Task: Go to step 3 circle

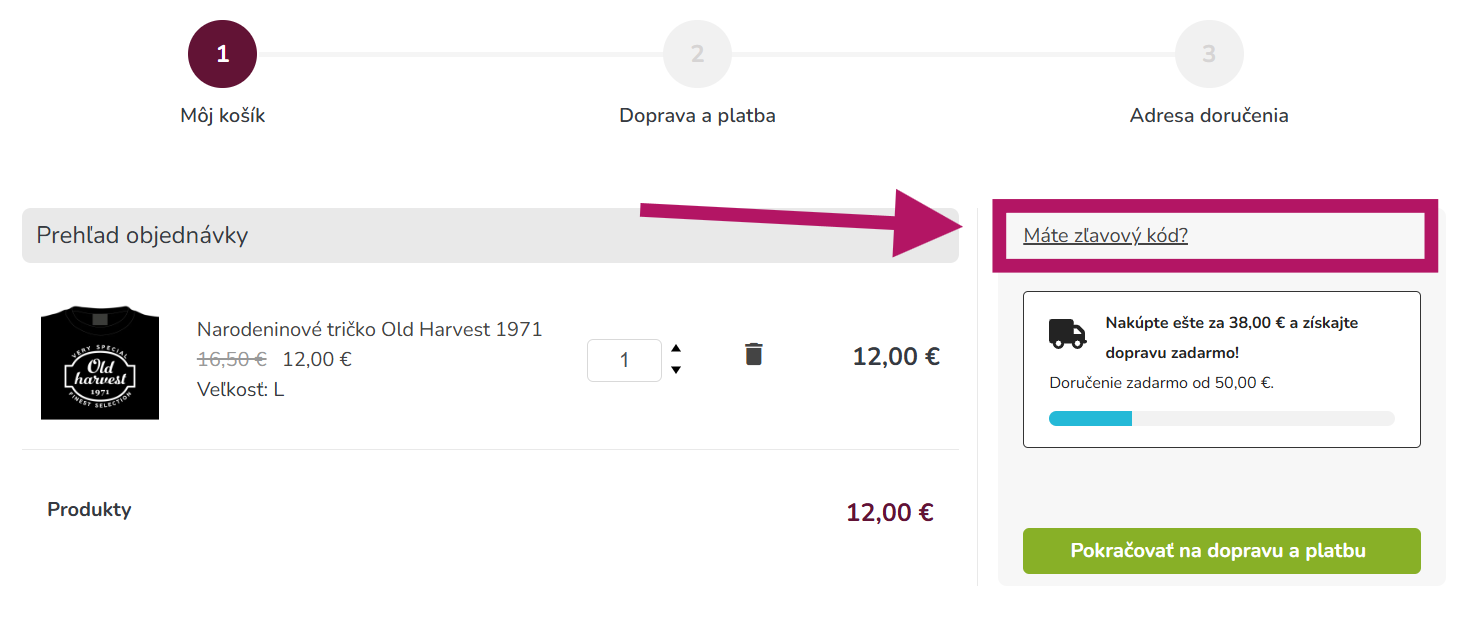Action: (1209, 54)
